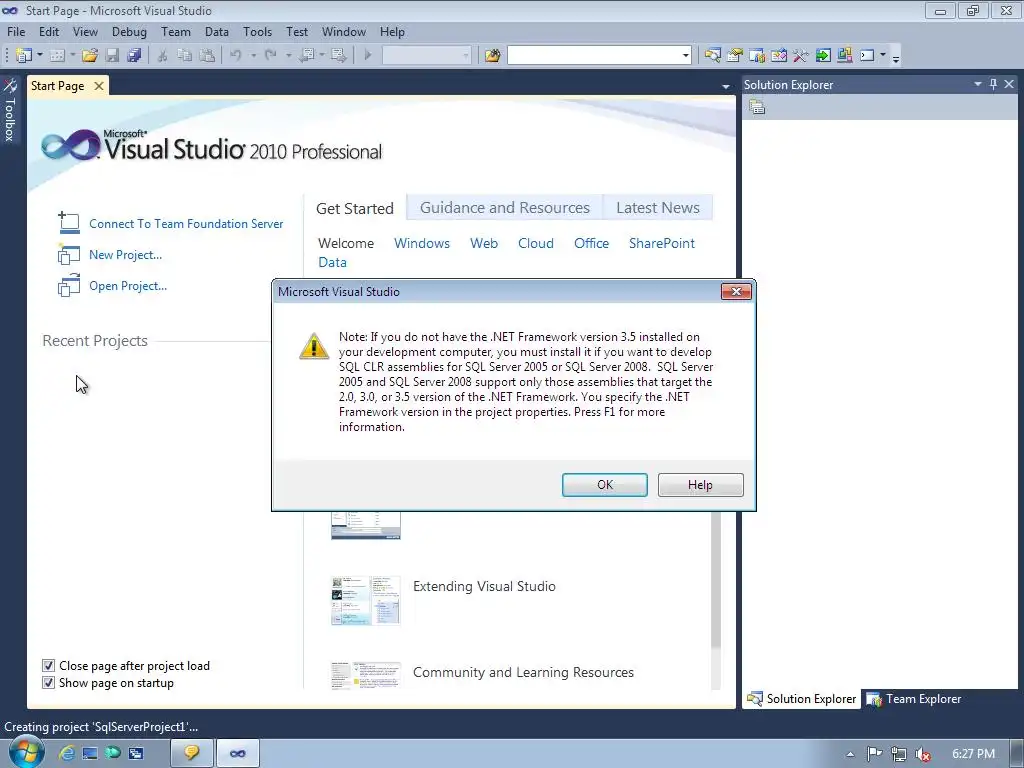Open the File menu

coord(16,32)
